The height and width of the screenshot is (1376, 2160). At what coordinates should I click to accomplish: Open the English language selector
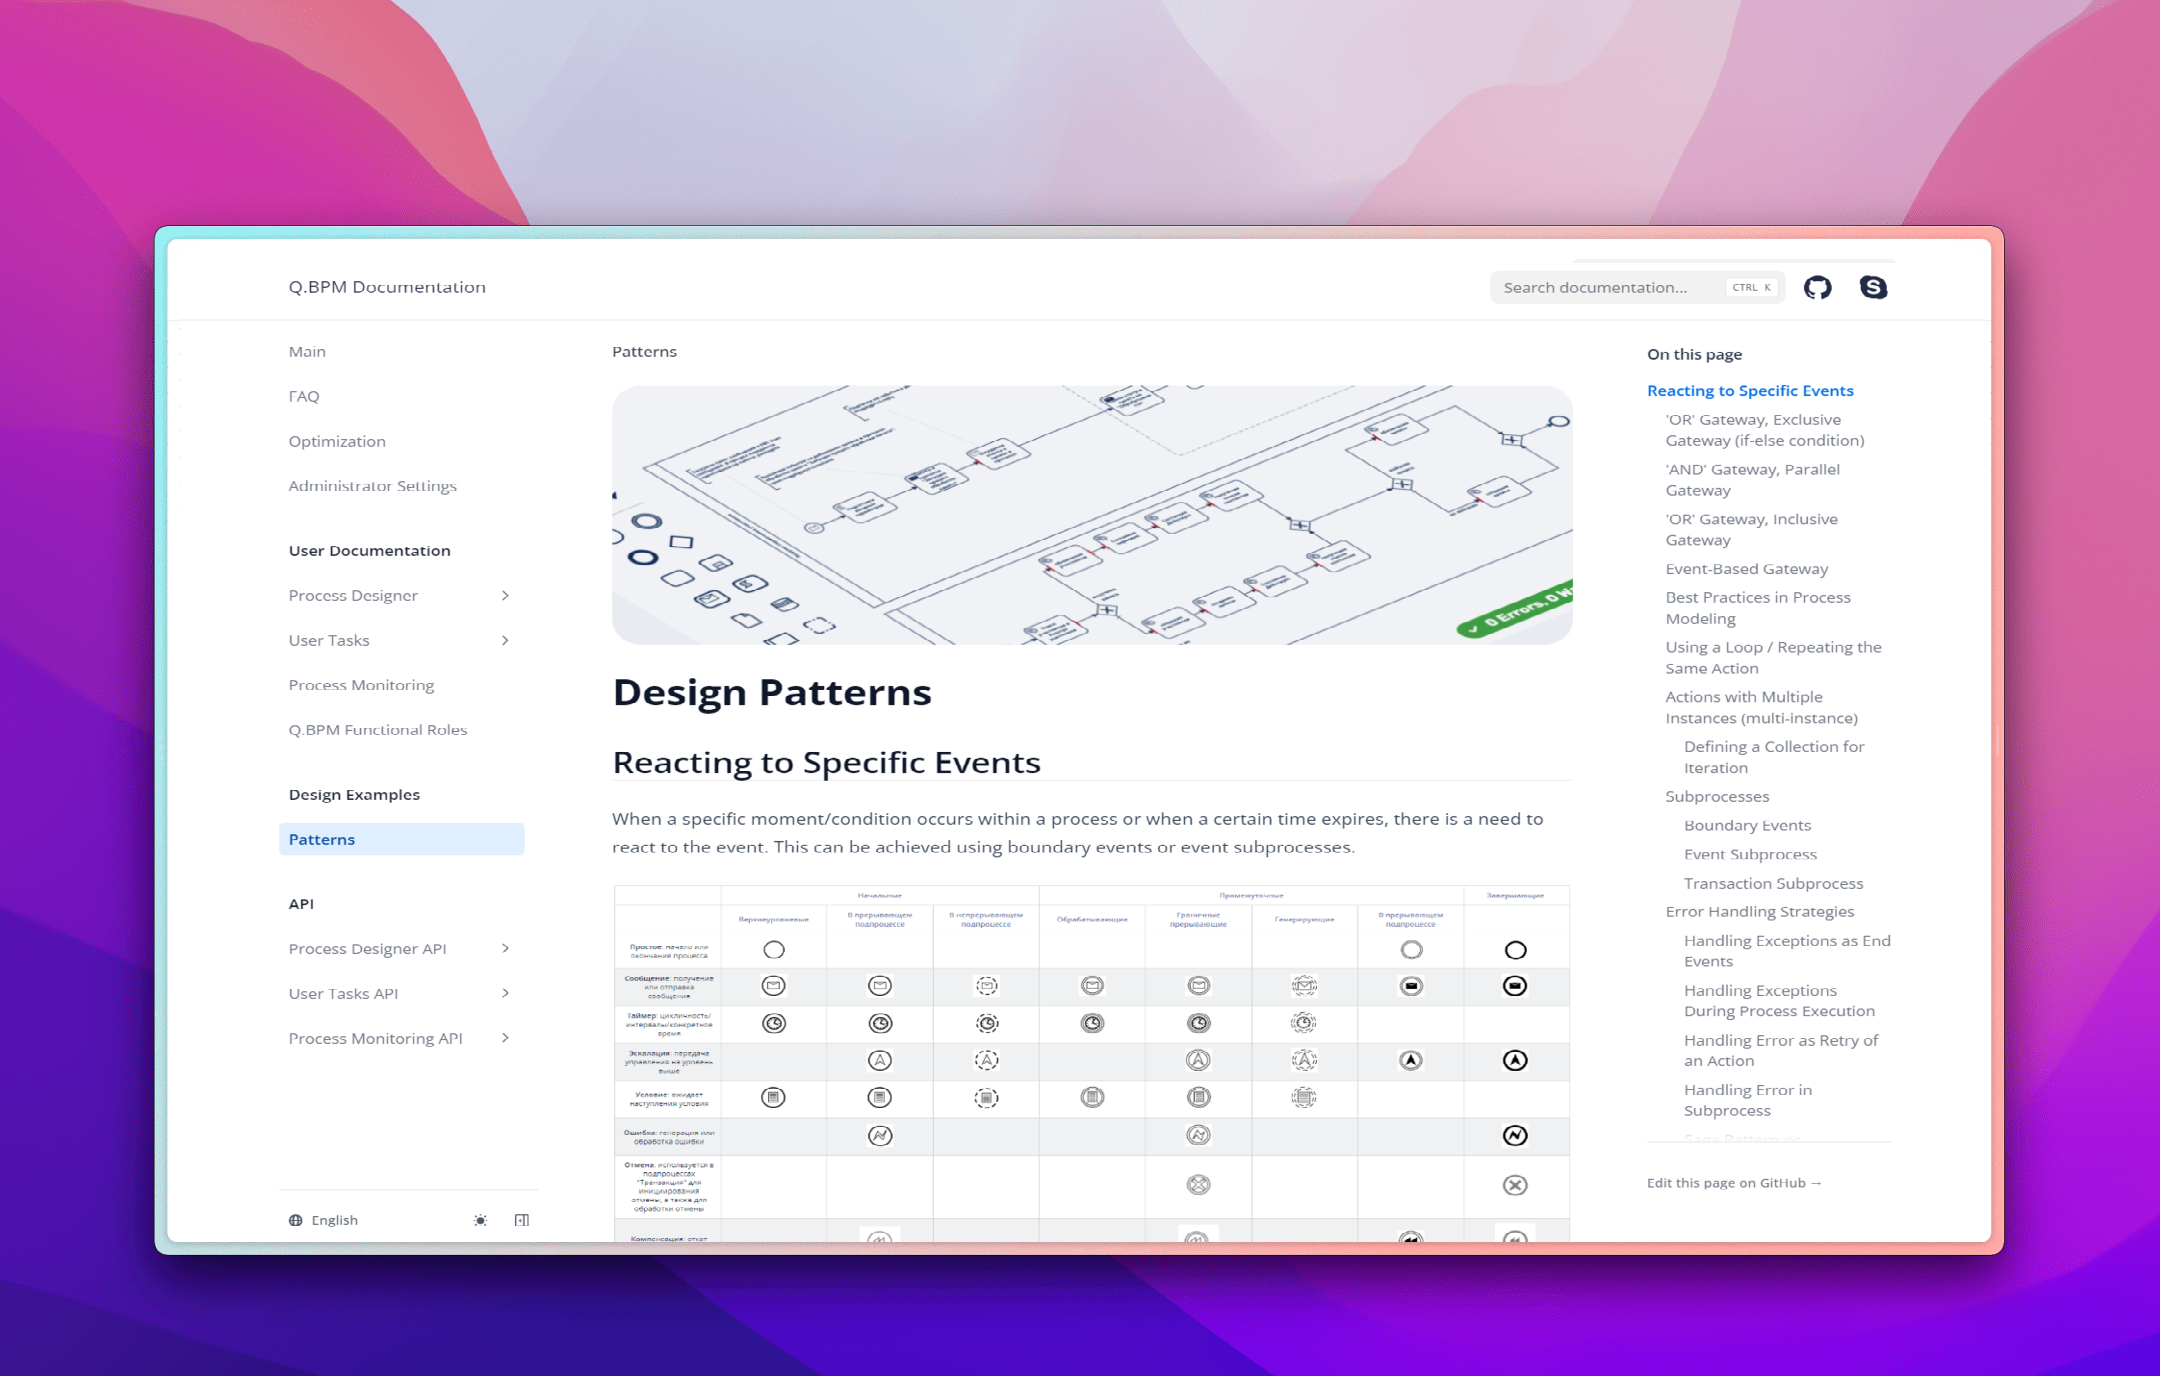click(x=323, y=1220)
